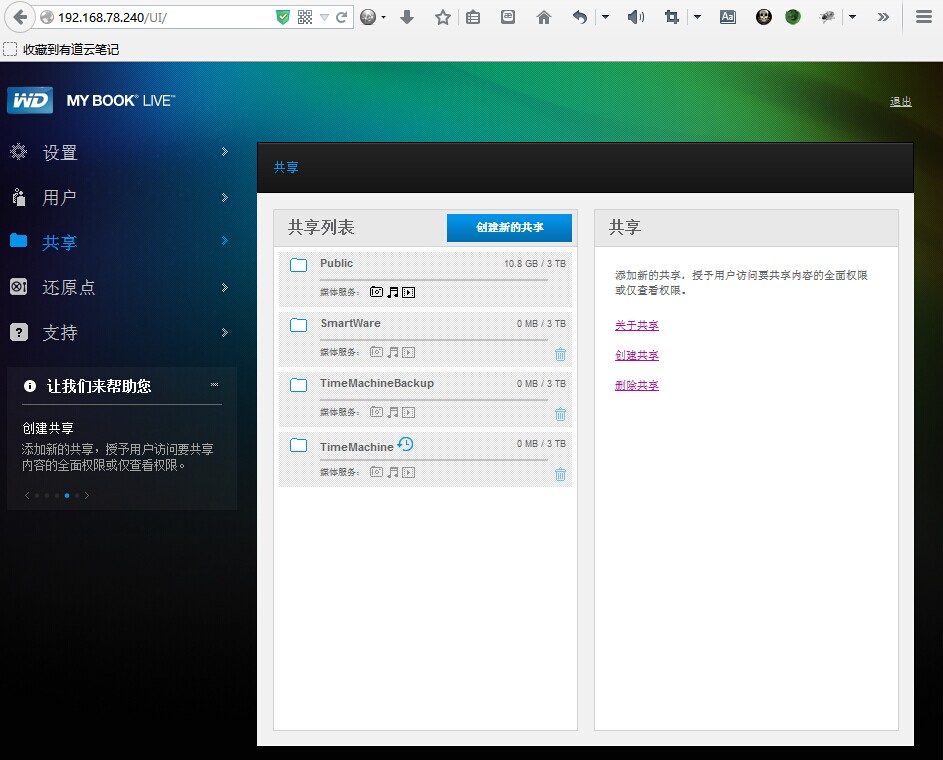The height and width of the screenshot is (760, 943).
Task: Click the Time Machine clock icon
Action: (x=406, y=444)
